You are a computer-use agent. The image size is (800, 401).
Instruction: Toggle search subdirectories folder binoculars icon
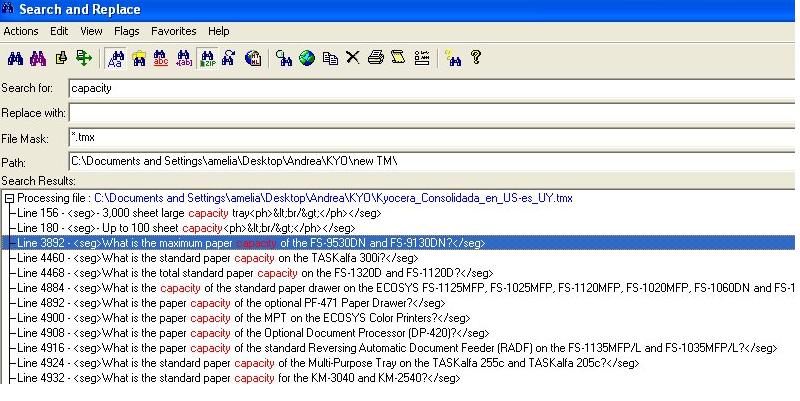click(x=139, y=58)
